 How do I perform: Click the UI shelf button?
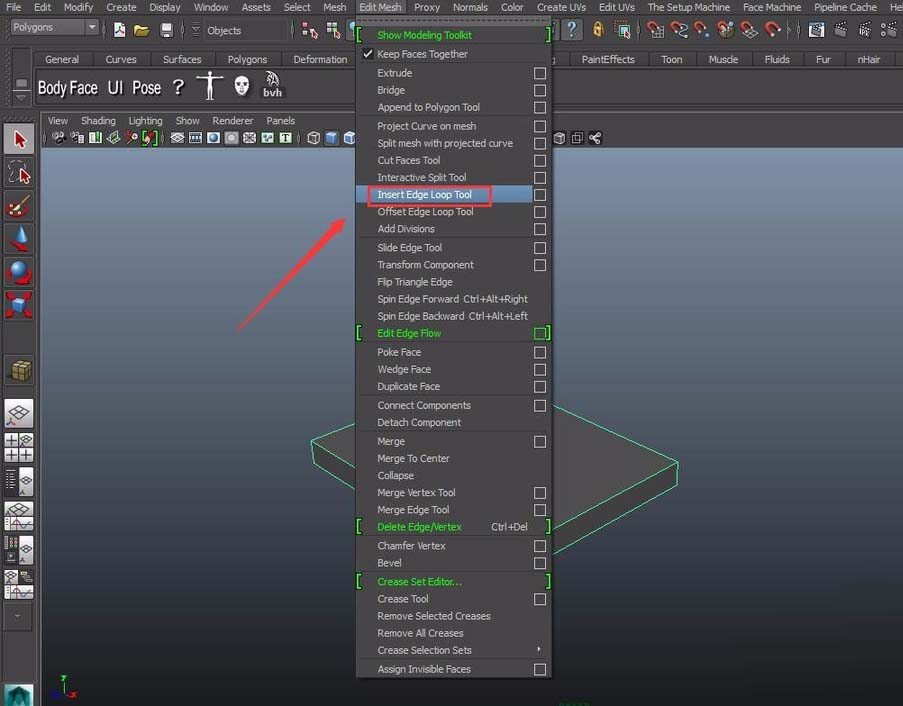(x=115, y=87)
